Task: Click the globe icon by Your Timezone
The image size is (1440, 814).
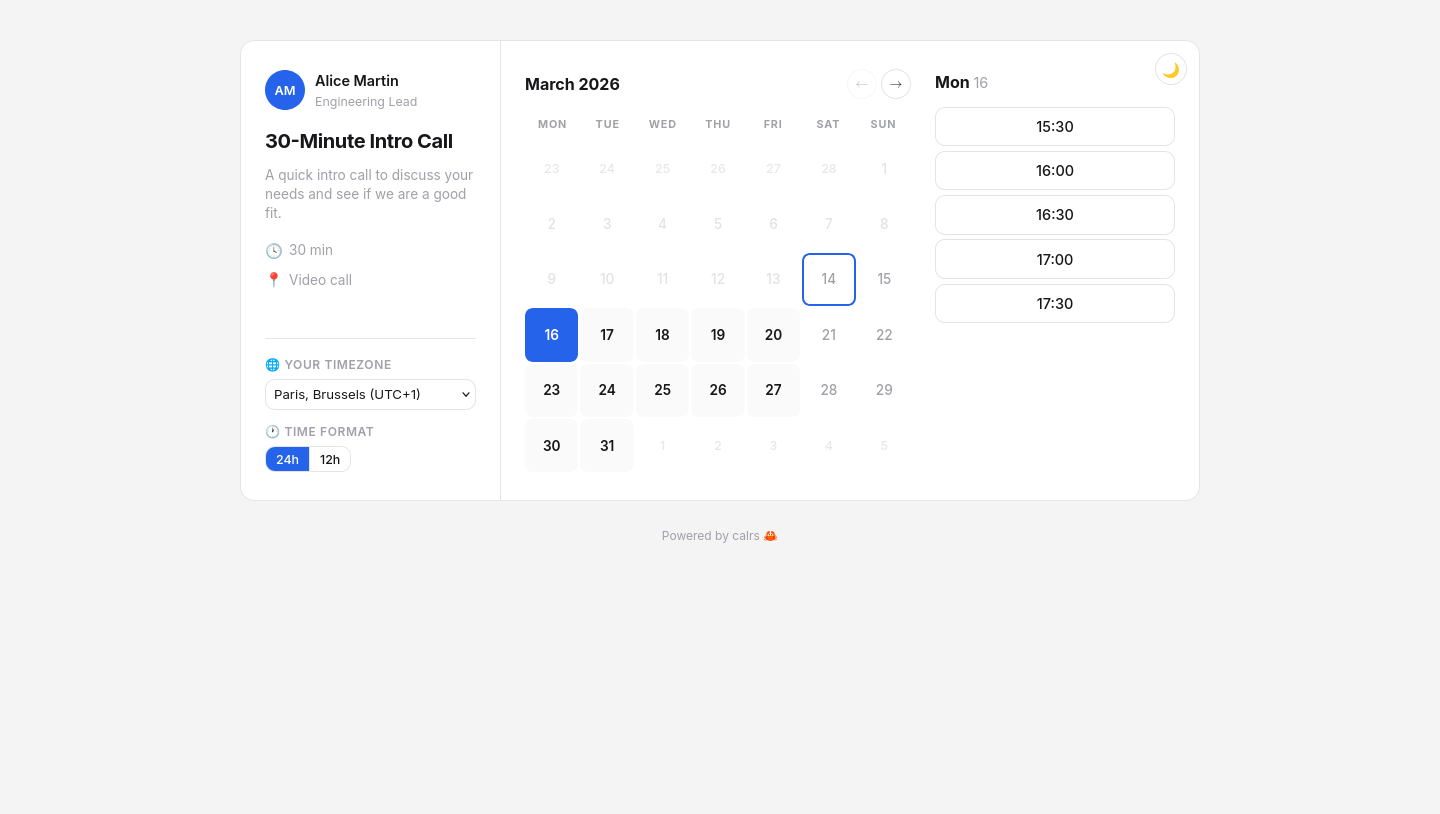Action: (273, 365)
